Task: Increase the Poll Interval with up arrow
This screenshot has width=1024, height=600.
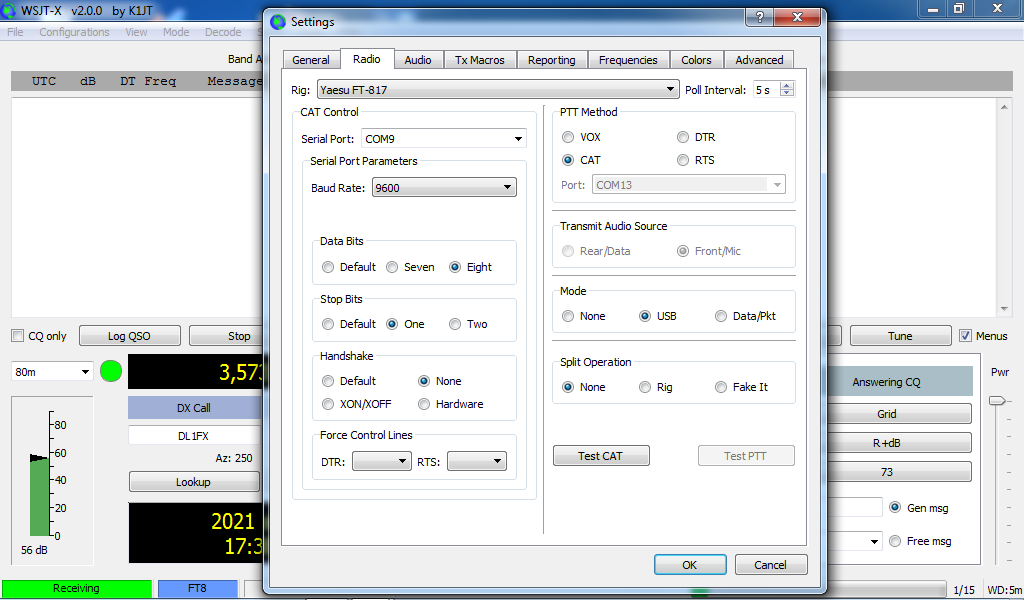Action: [x=787, y=85]
